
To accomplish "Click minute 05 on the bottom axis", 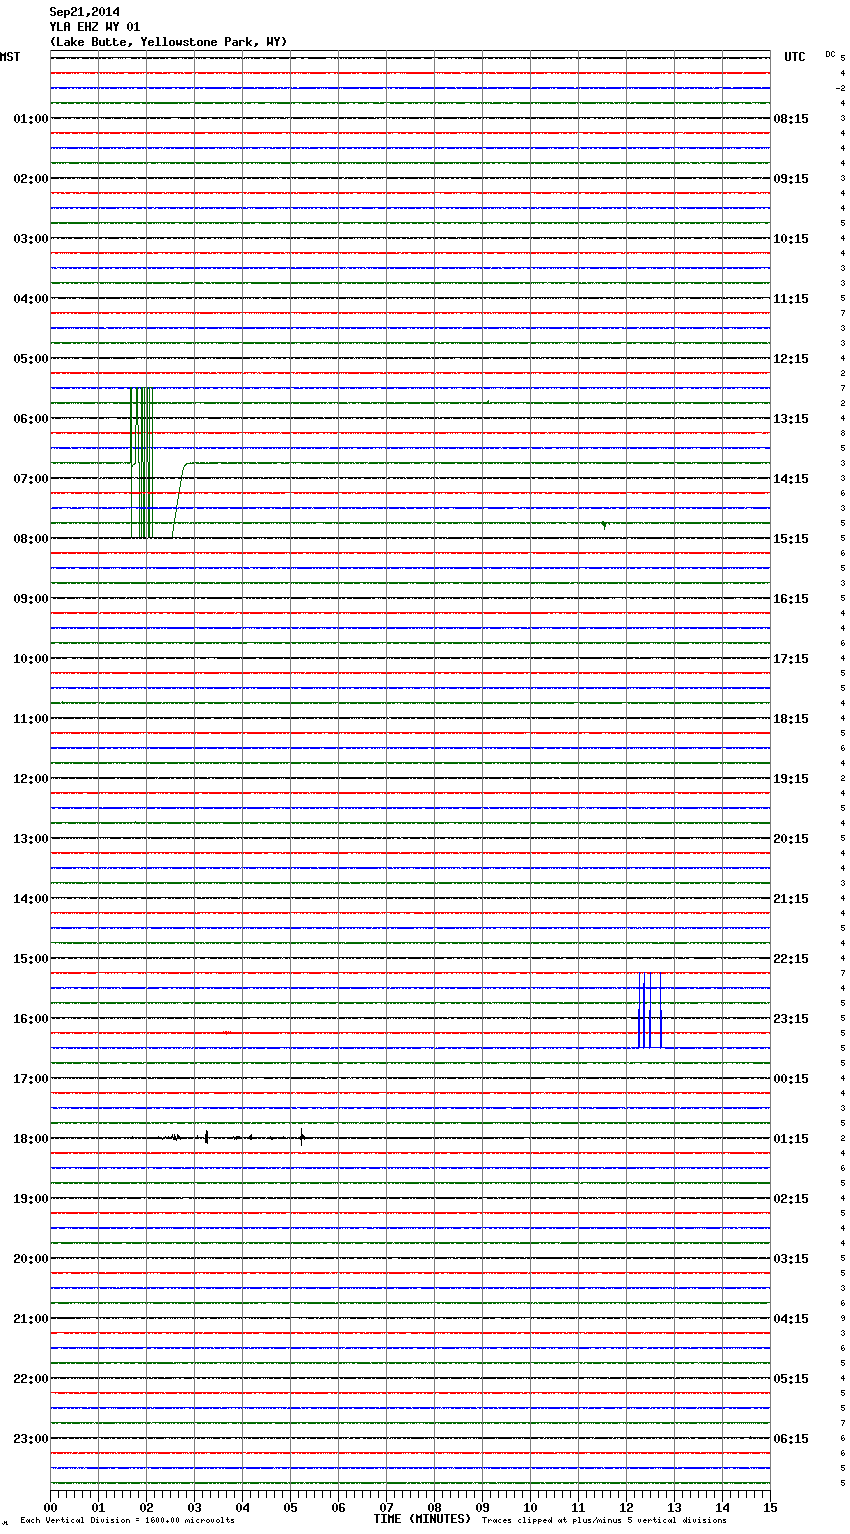I will (x=290, y=1507).
